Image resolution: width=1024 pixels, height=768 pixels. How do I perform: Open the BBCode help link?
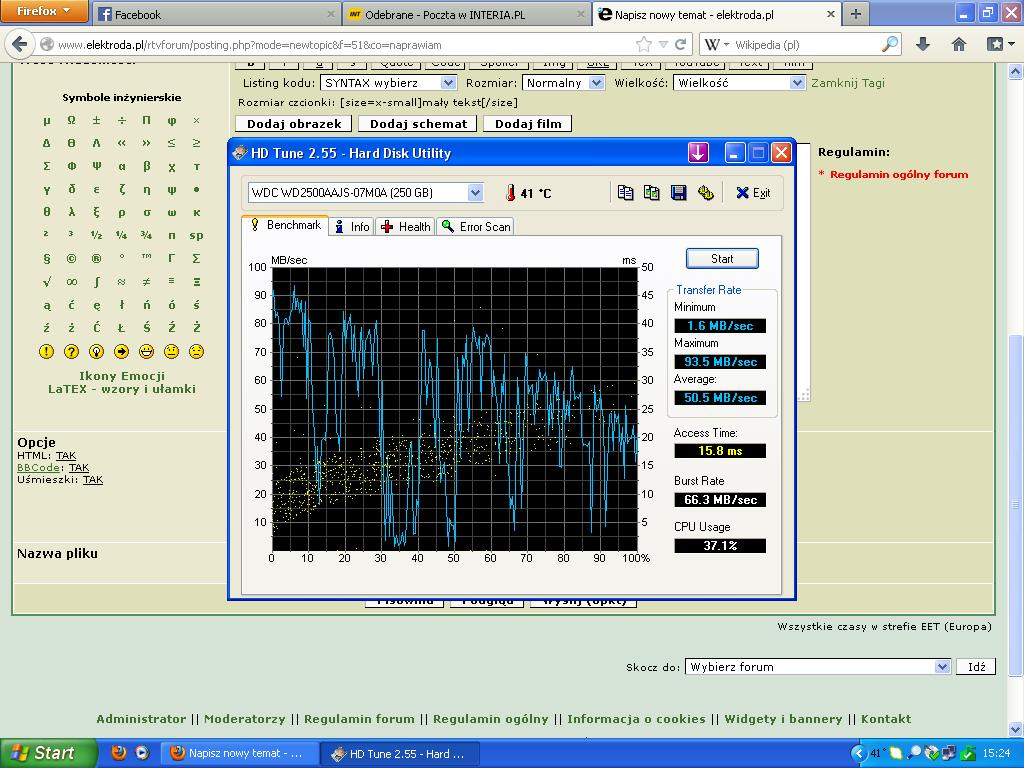pyautogui.click(x=39, y=467)
